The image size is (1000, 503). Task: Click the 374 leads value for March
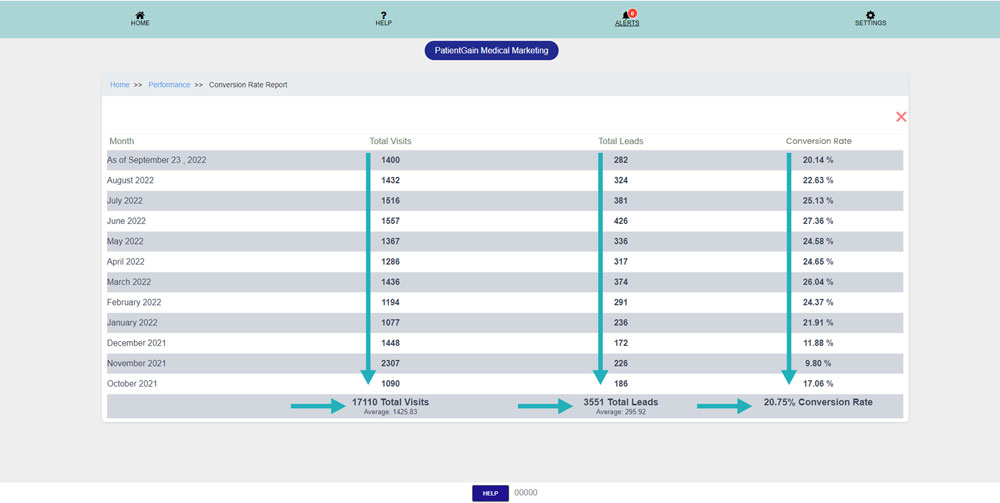(x=621, y=282)
